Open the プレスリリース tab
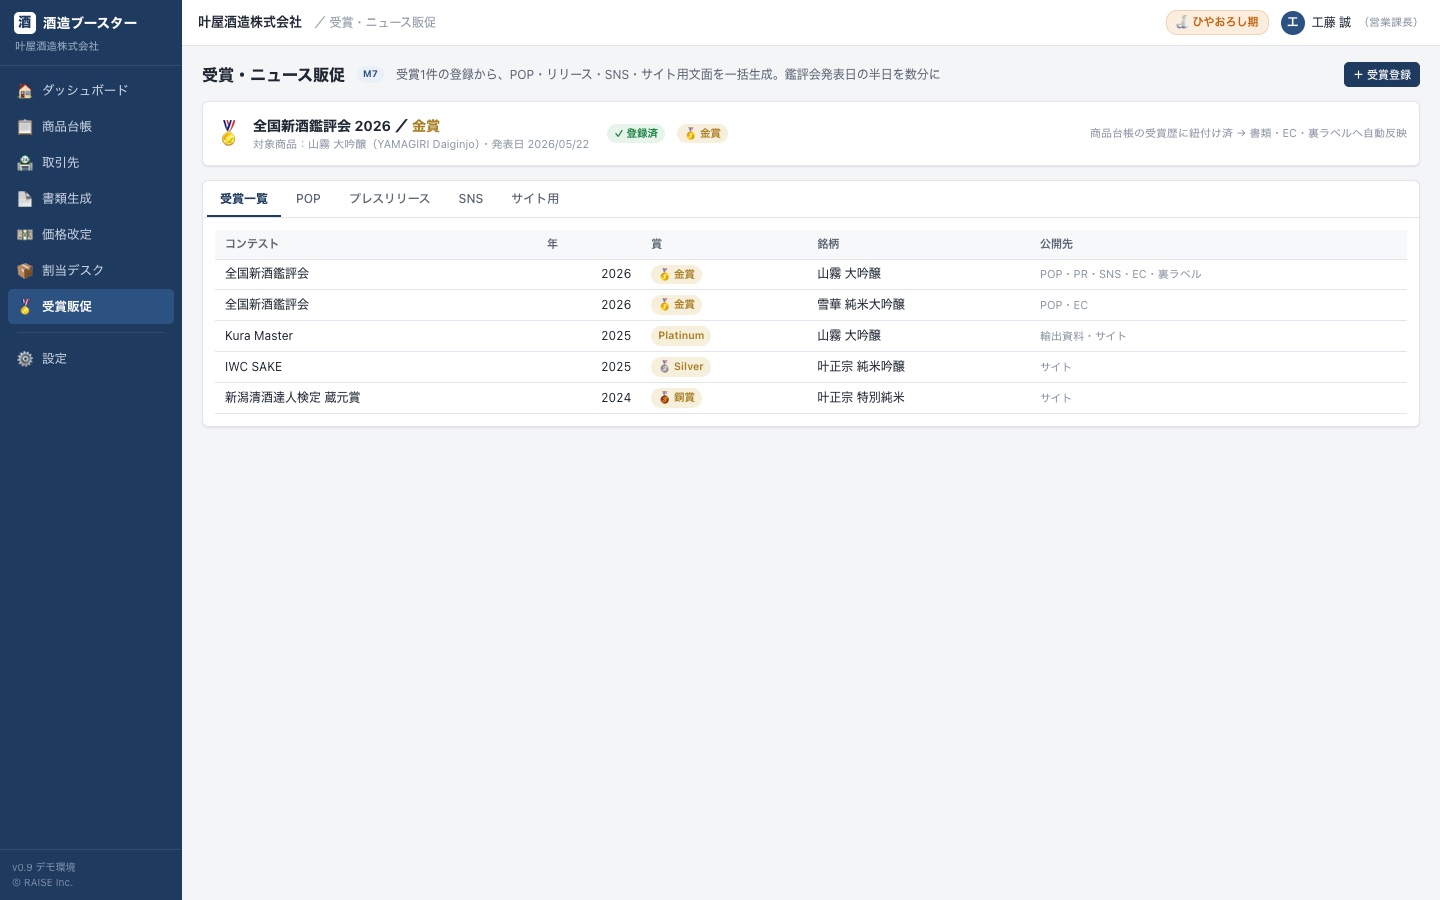1440x900 pixels. coord(389,199)
